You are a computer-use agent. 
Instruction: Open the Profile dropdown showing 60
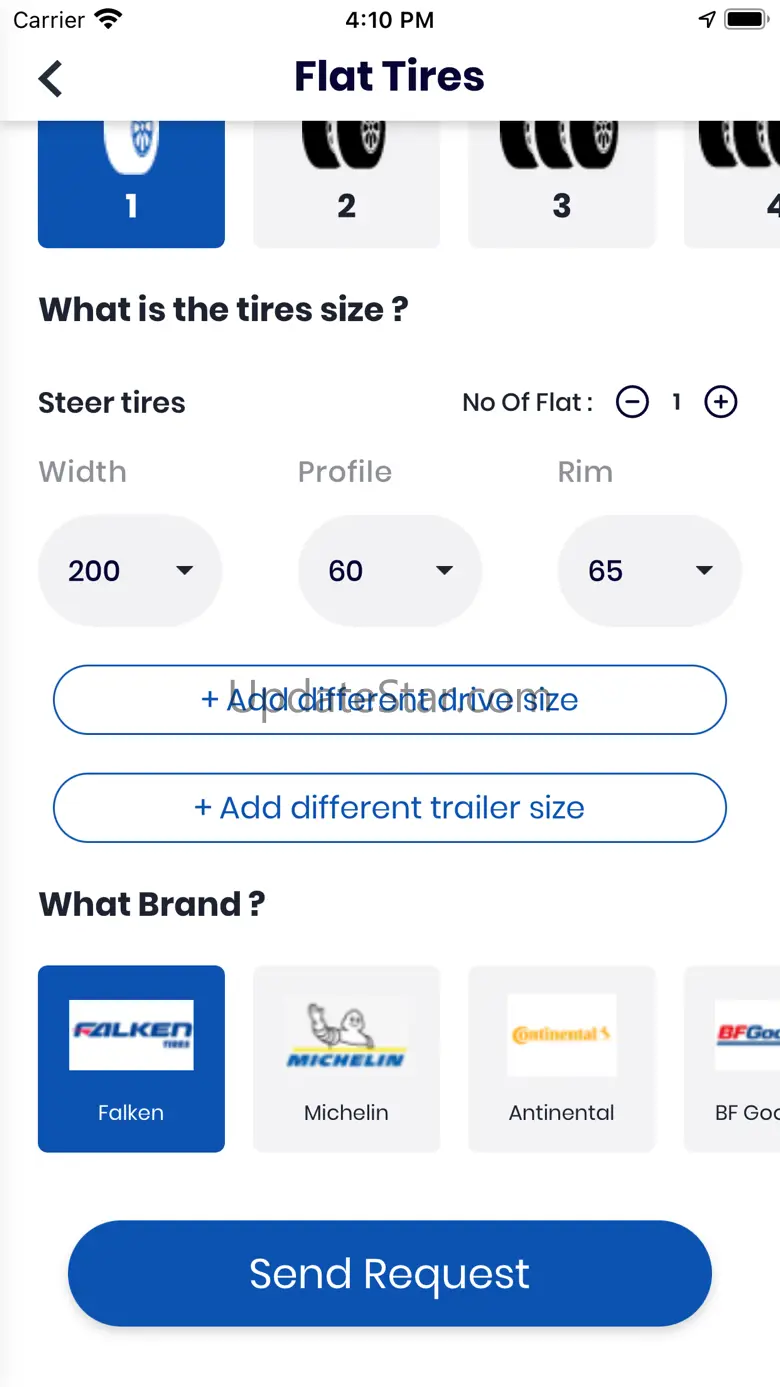390,571
